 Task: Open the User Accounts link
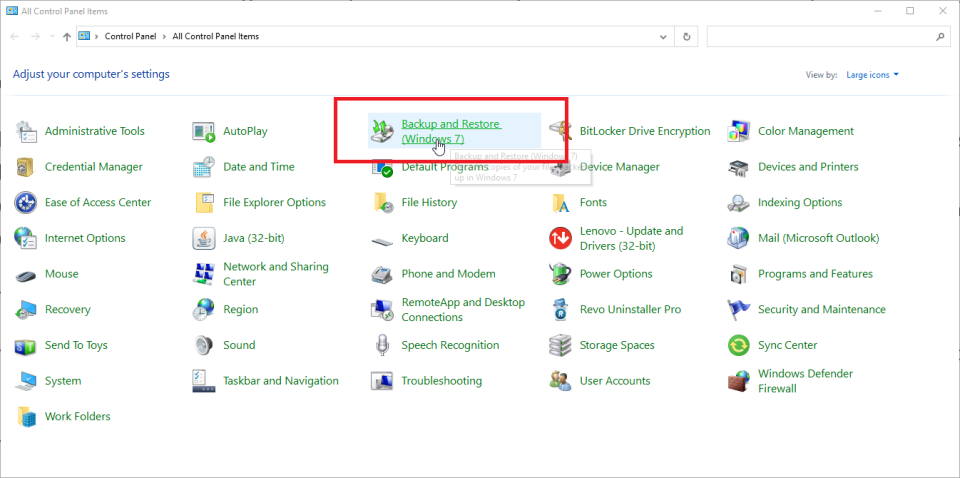(x=615, y=381)
